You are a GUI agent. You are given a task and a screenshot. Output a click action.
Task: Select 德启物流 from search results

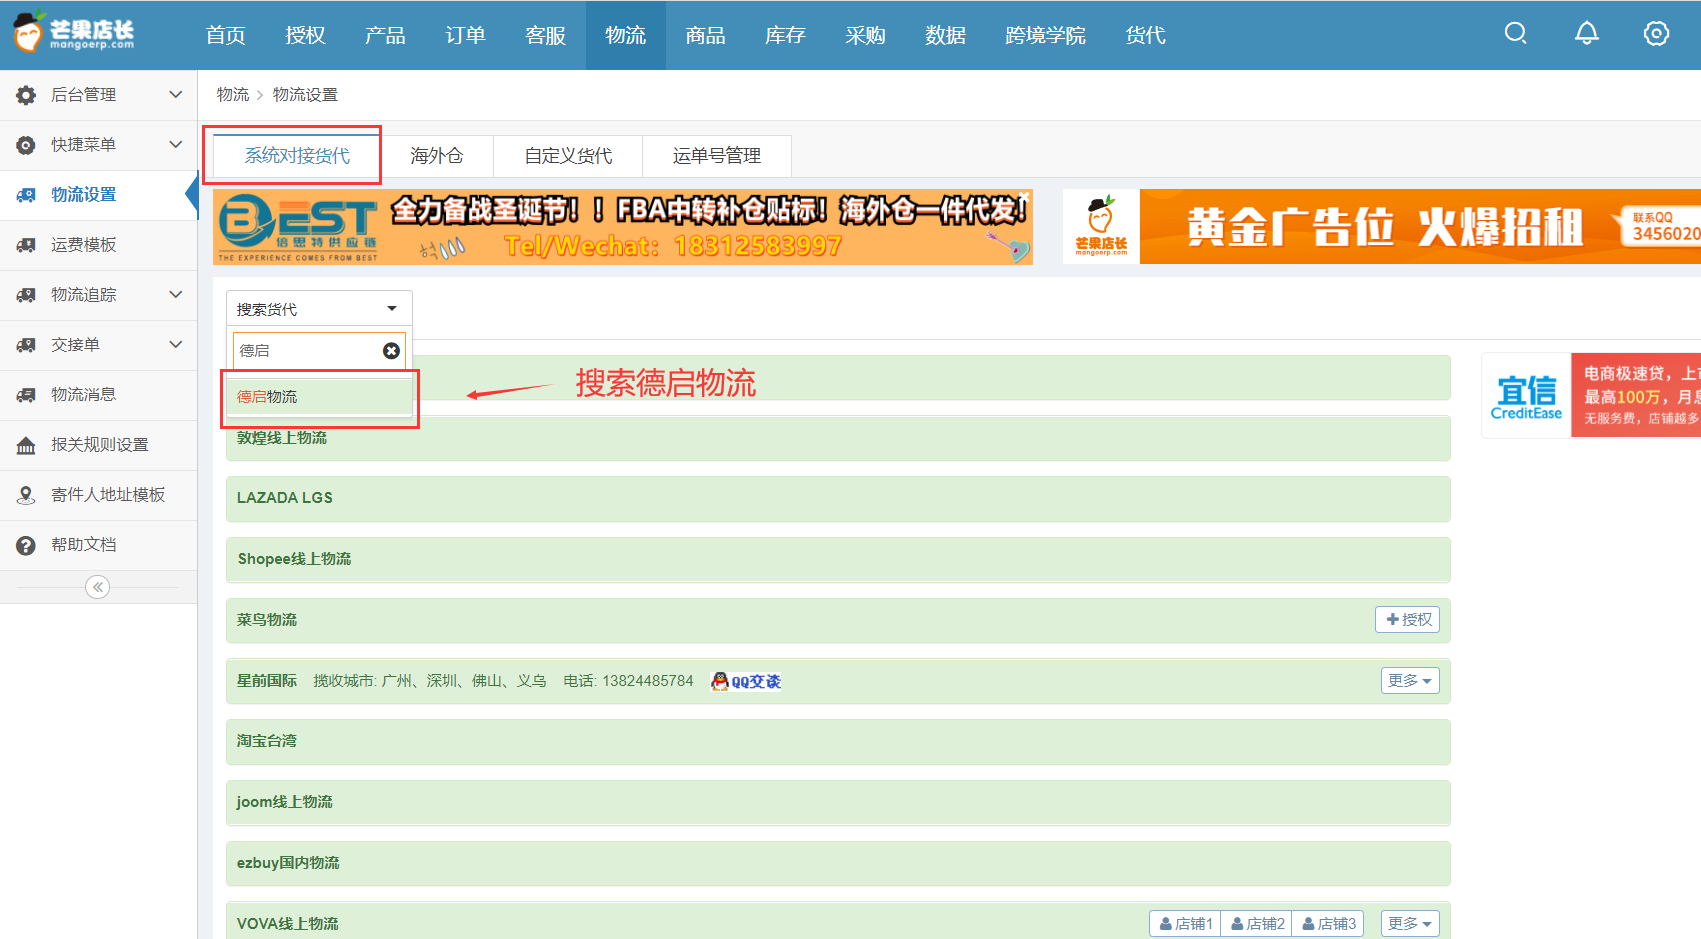point(319,397)
